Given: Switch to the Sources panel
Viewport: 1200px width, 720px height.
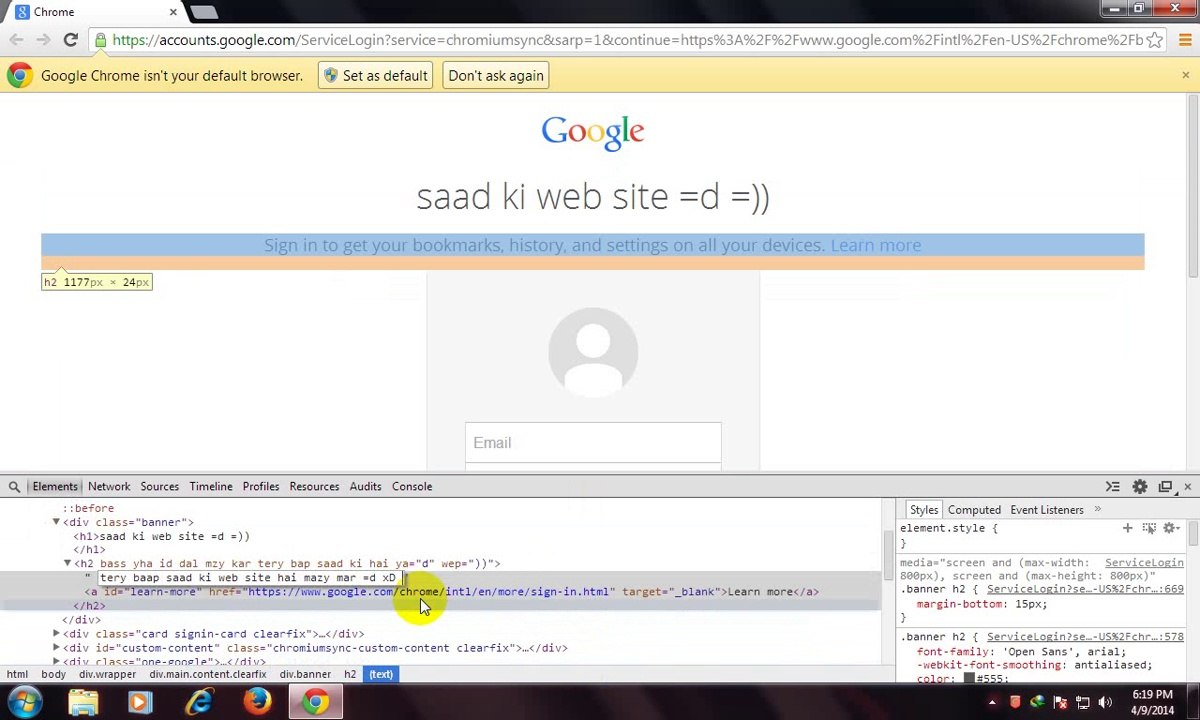Looking at the screenshot, I should point(159,487).
